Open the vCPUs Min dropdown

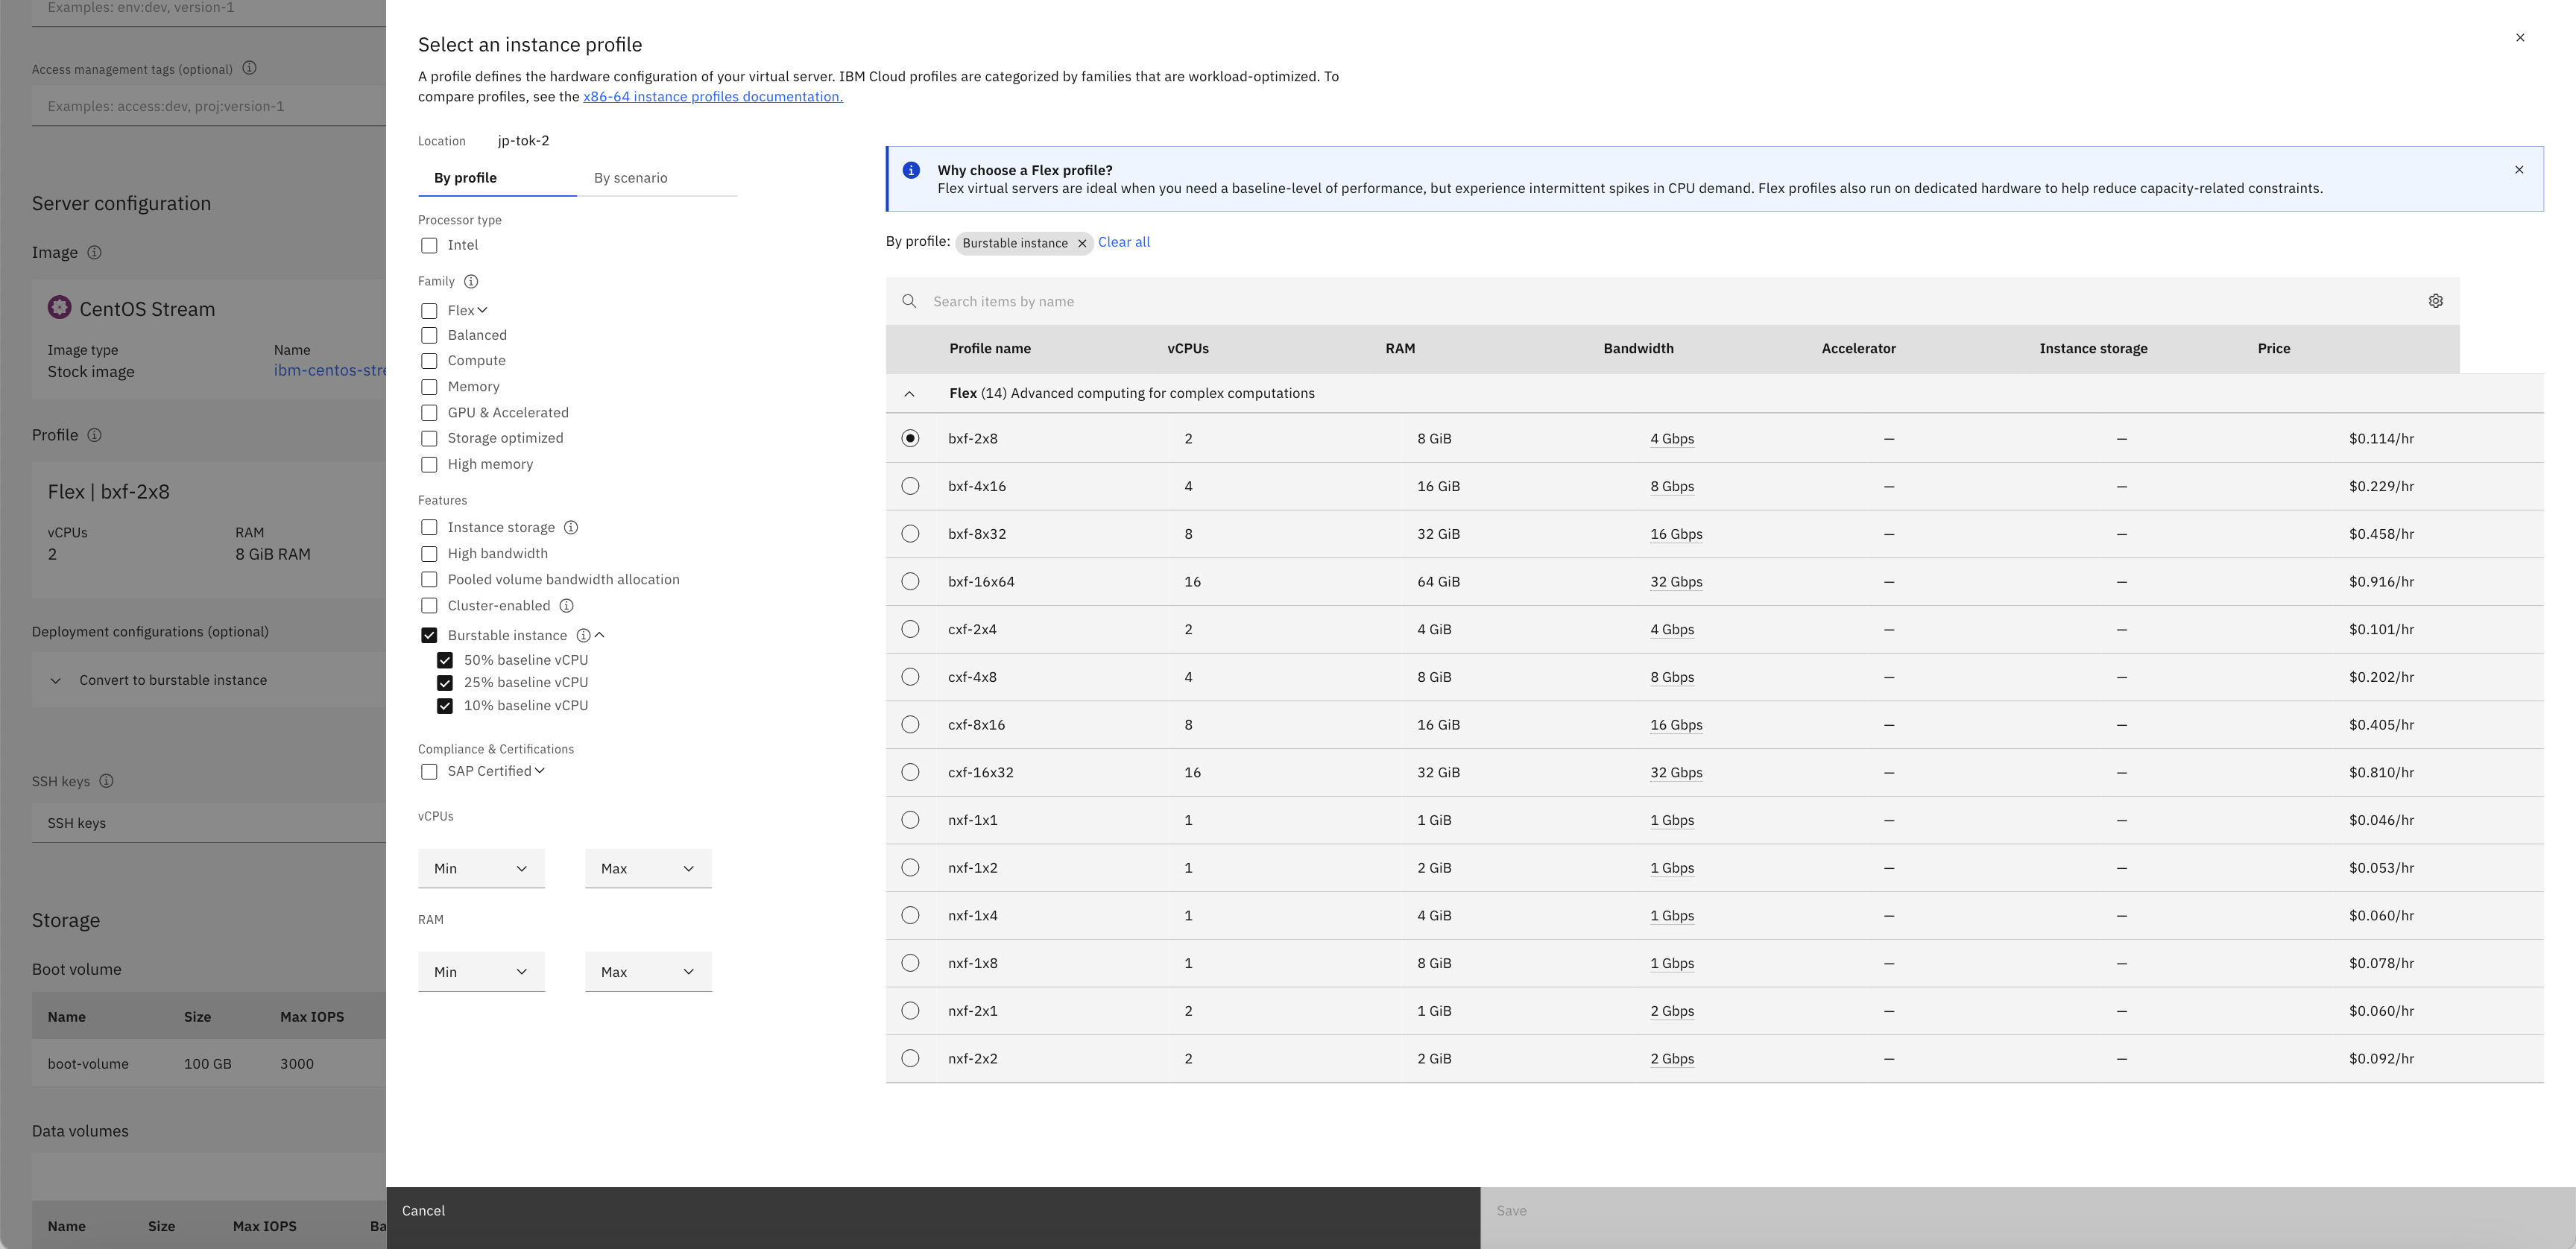481,869
